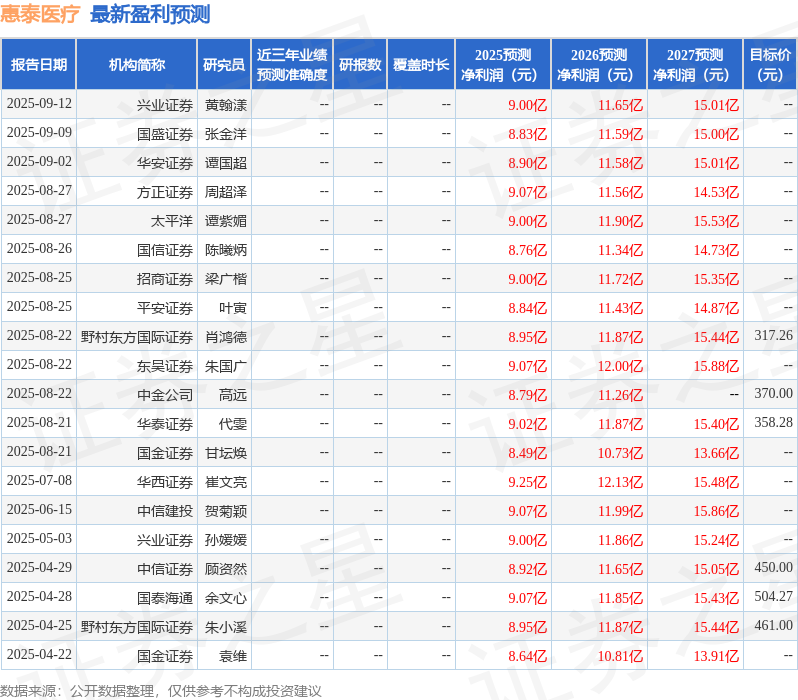Click 华安证券 institution cell
The width and height of the screenshot is (798, 700).
click(165, 163)
